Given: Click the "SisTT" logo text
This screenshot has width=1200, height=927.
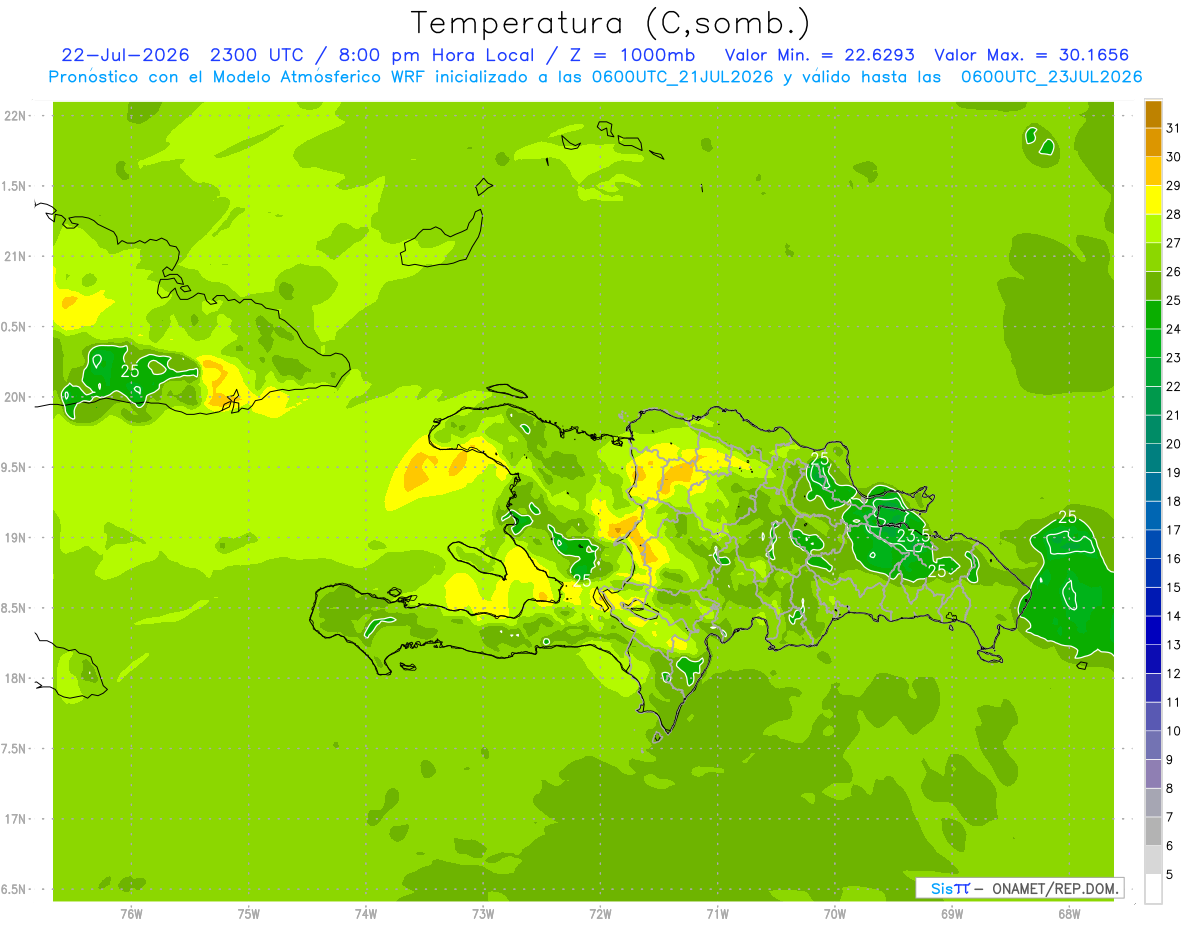Looking at the screenshot, I should pos(950,888).
